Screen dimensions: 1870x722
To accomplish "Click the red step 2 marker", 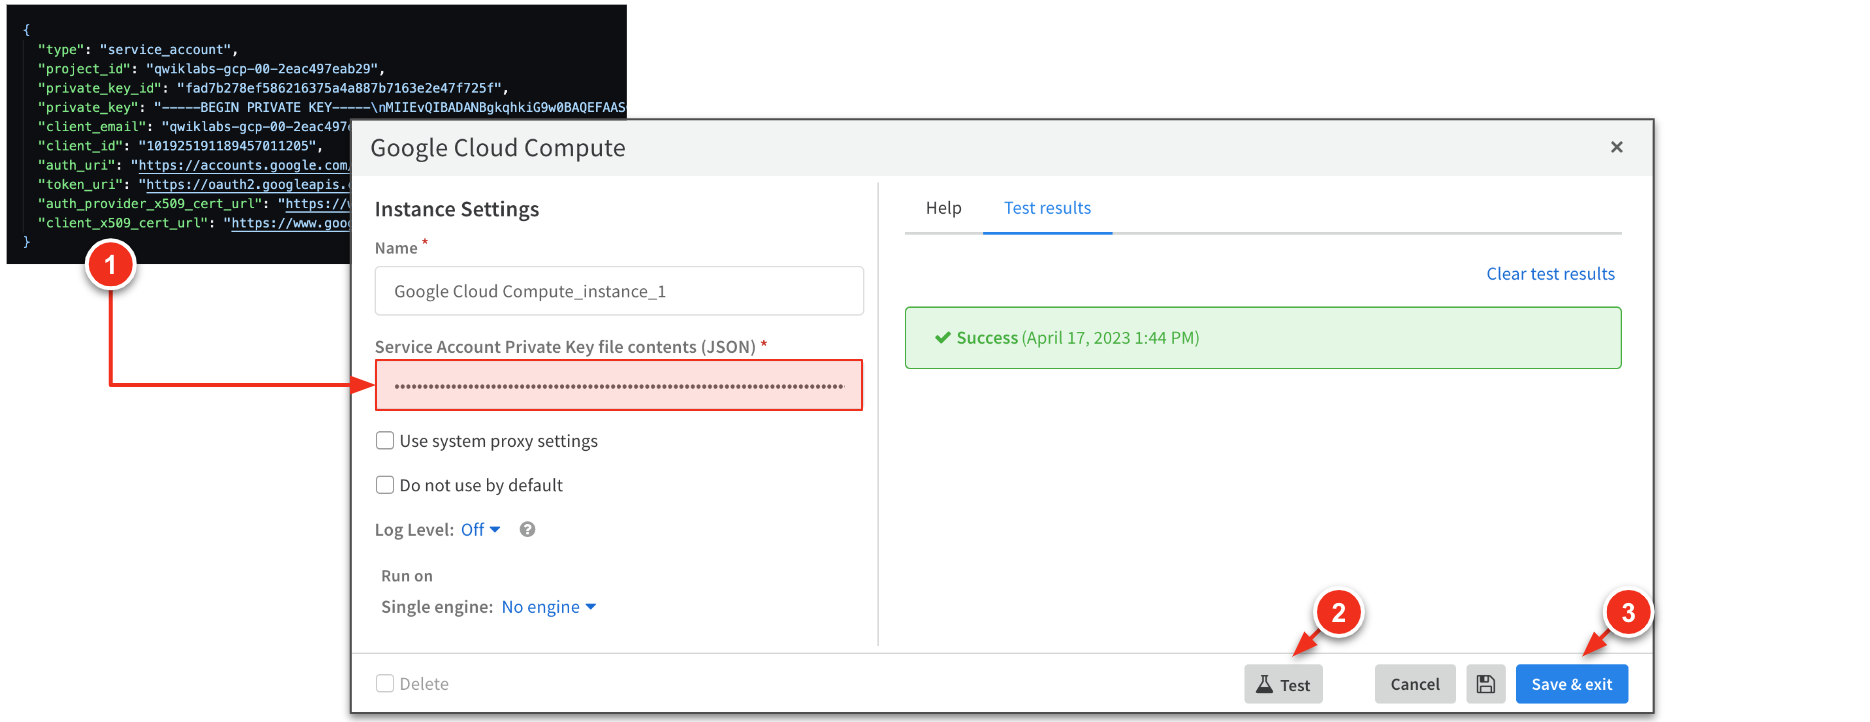I will [x=1338, y=612].
